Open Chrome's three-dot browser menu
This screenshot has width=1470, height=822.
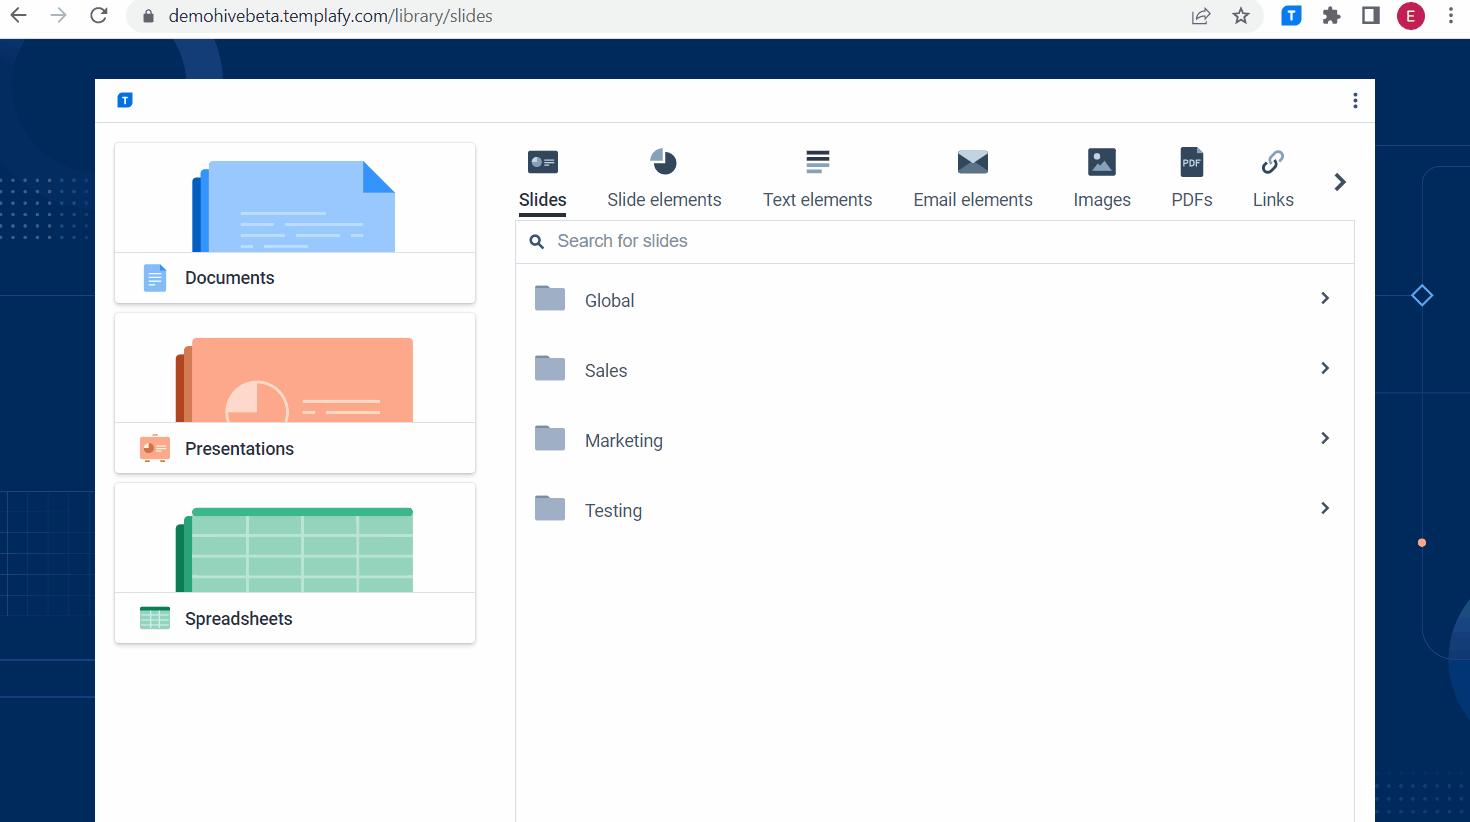[1451, 16]
